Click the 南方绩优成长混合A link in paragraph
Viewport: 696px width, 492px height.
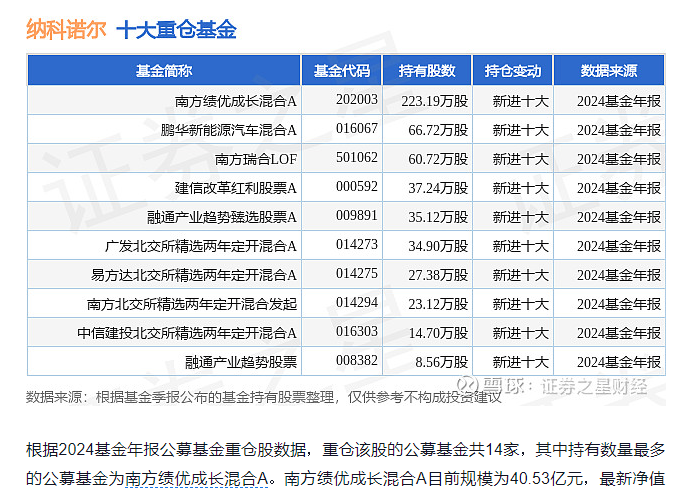click(197, 478)
